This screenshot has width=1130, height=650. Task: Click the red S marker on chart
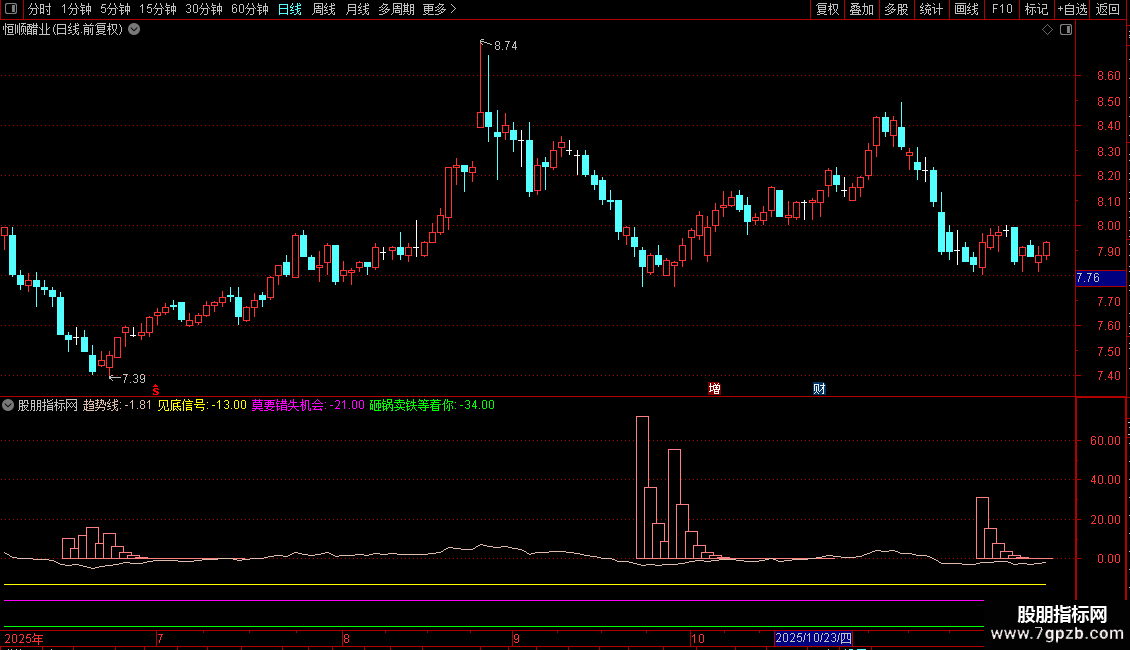point(156,390)
